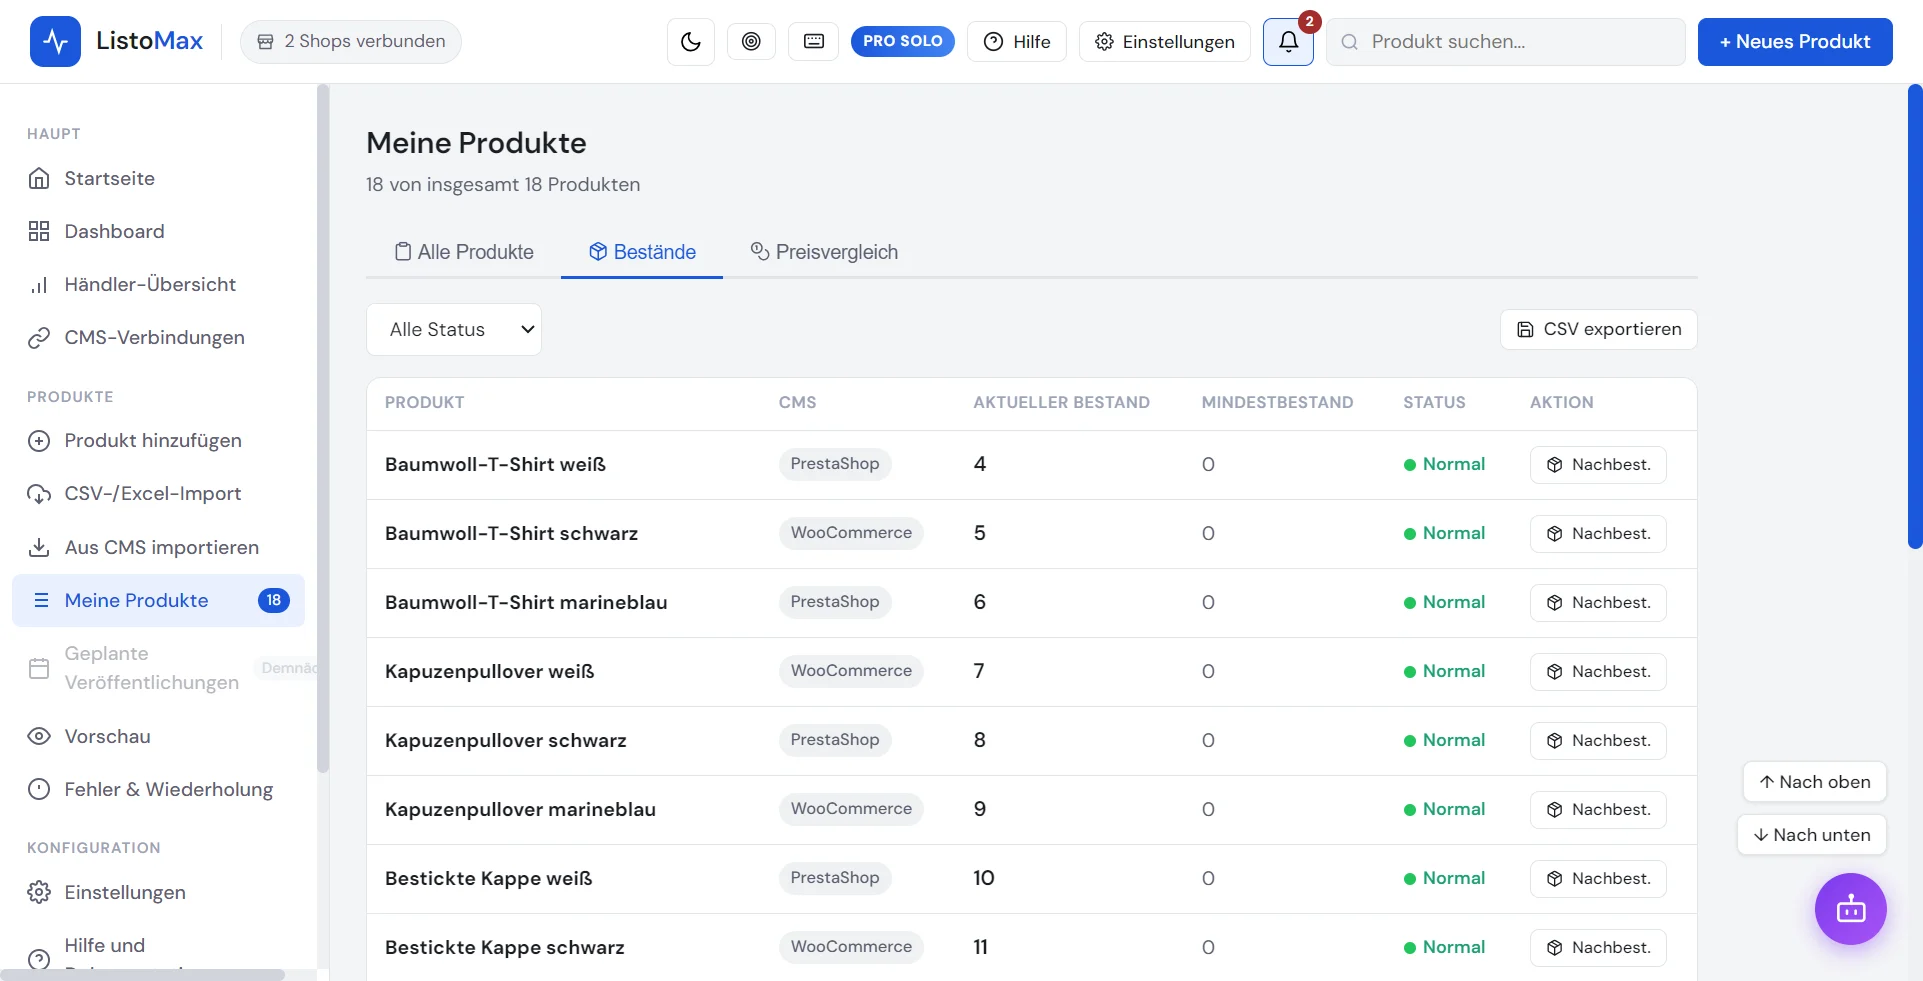Screen dimensions: 1923x981
Task: Click the Nach oben button
Action: [1815, 782]
